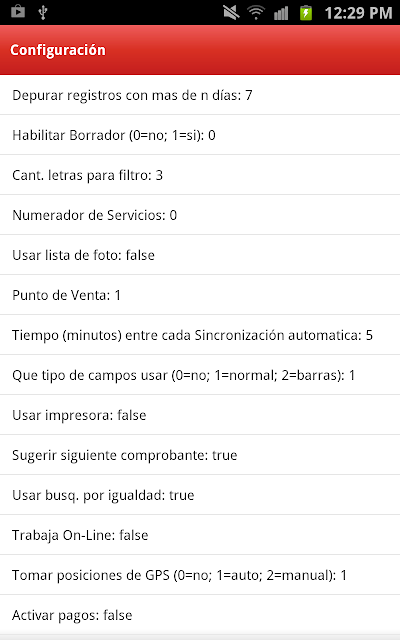The width and height of the screenshot is (400, 640).
Task: Open Numerador de Servicios setting
Action: [x=200, y=215]
